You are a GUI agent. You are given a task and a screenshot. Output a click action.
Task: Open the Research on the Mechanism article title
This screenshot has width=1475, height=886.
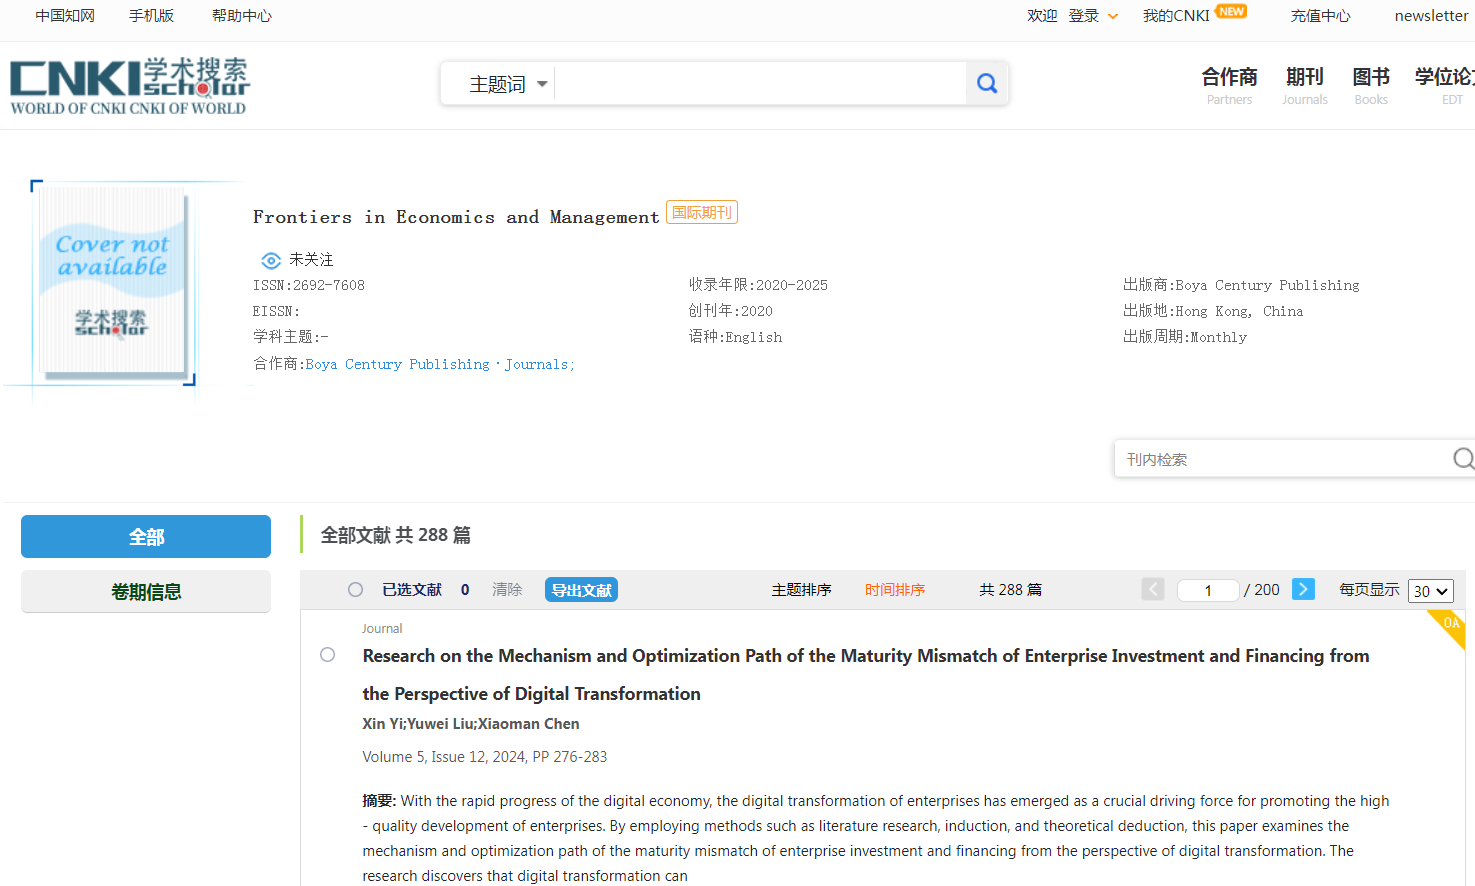point(866,675)
